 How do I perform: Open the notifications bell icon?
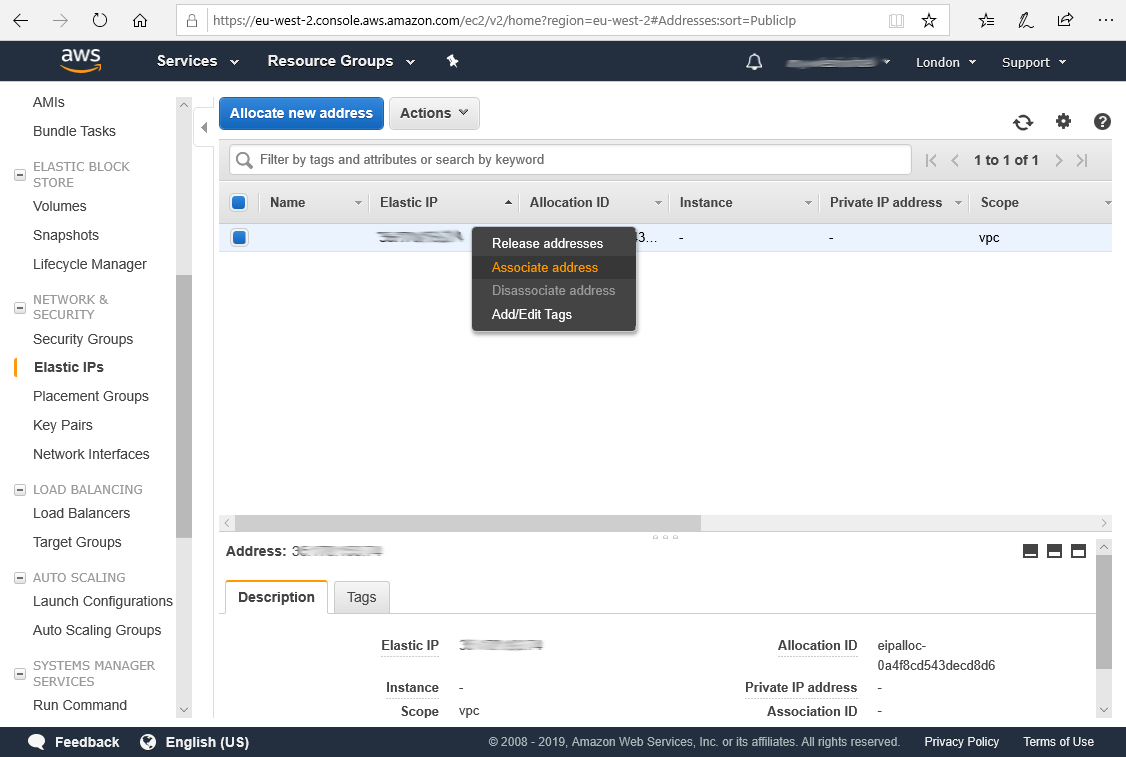click(x=754, y=62)
